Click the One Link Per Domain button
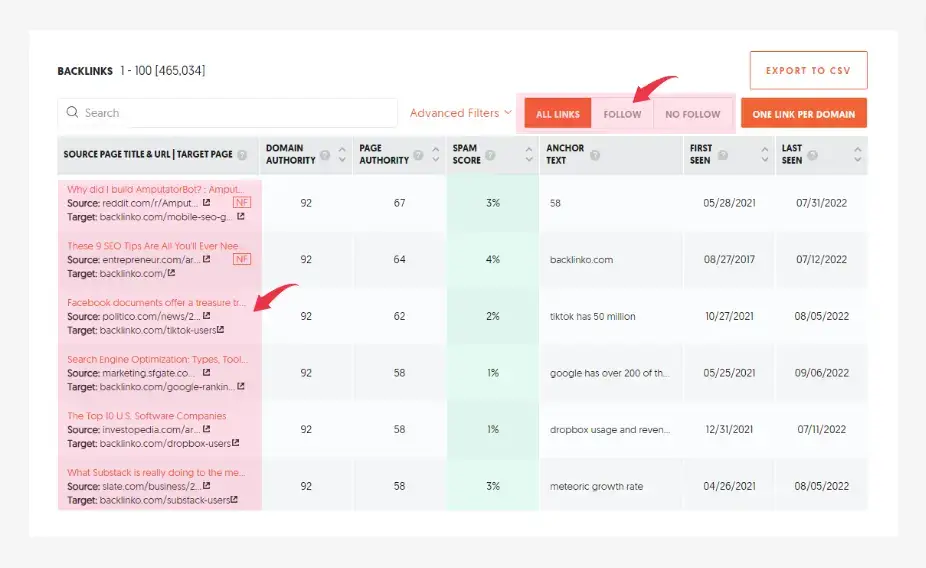 click(803, 114)
